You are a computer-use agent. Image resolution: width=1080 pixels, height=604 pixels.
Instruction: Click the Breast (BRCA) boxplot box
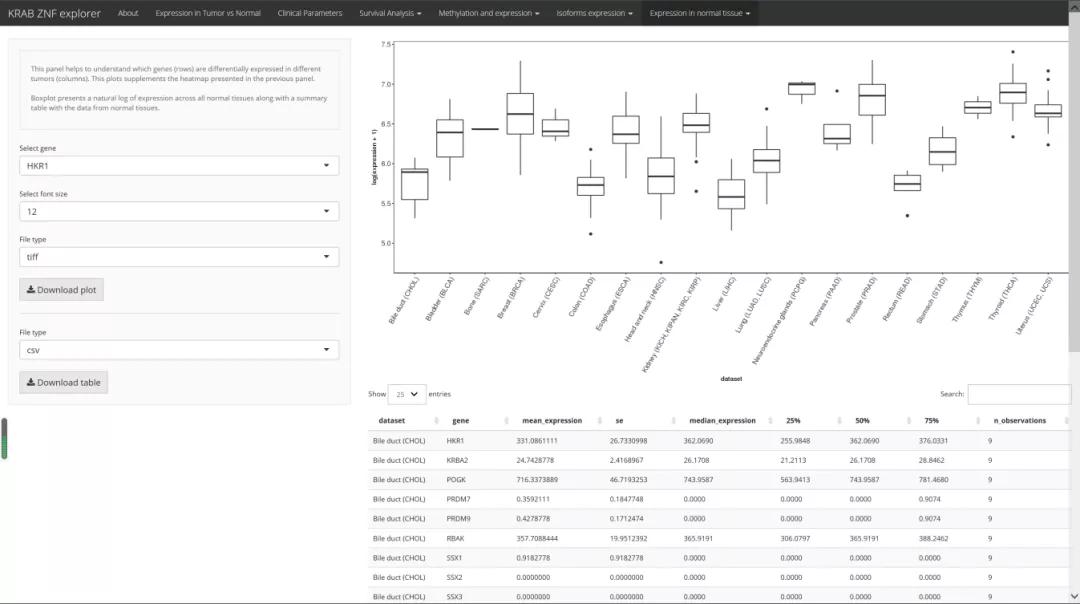(520, 114)
